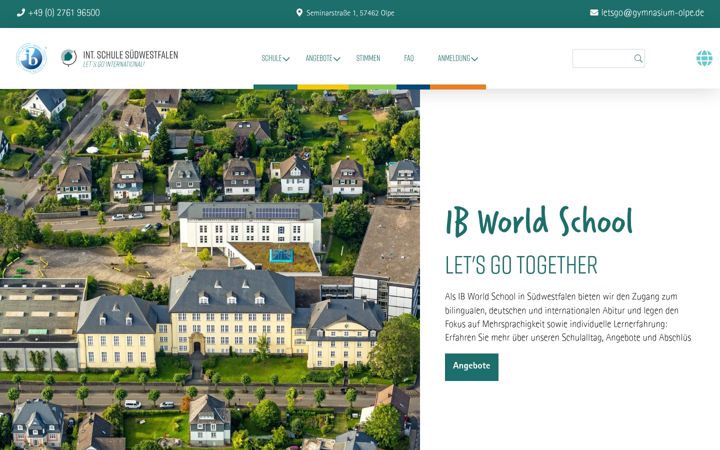The image size is (720, 450).
Task: Click the 'Let's go international!' tagline
Action: [x=113, y=64]
